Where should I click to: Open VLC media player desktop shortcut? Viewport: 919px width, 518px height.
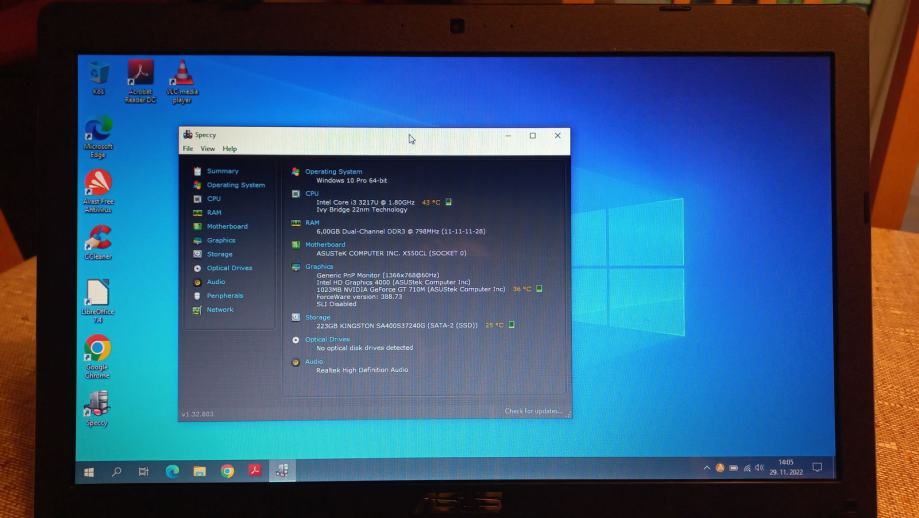click(x=182, y=81)
